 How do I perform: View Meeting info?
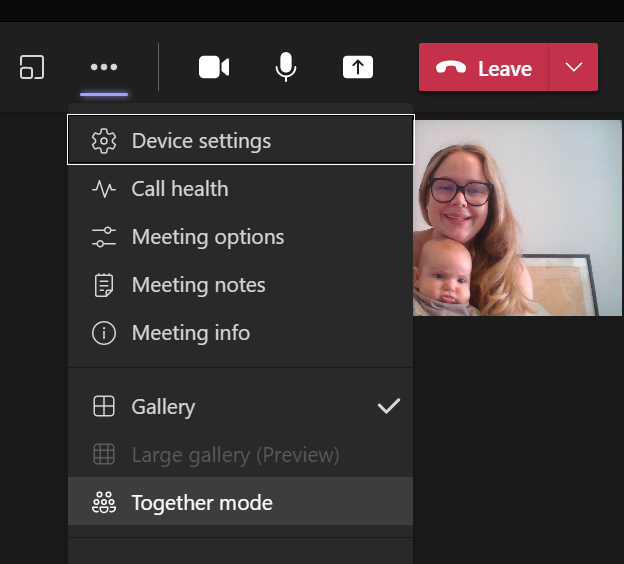click(x=240, y=333)
